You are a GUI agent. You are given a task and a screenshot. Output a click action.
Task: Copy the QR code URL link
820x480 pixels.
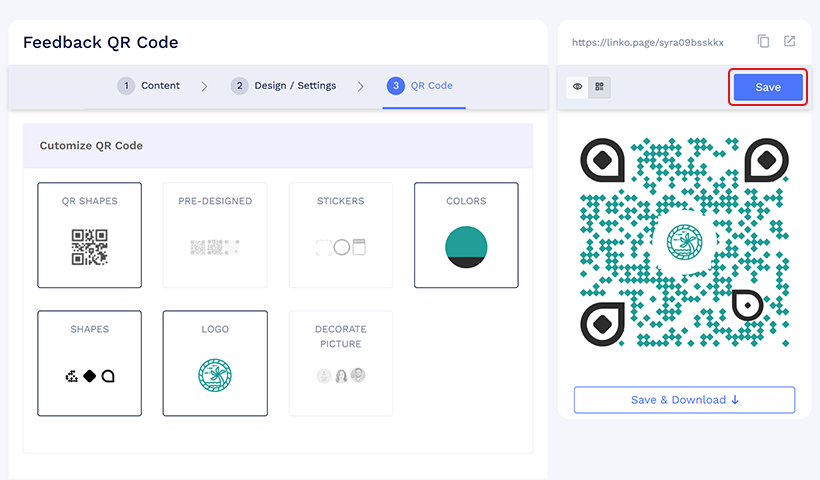click(764, 42)
